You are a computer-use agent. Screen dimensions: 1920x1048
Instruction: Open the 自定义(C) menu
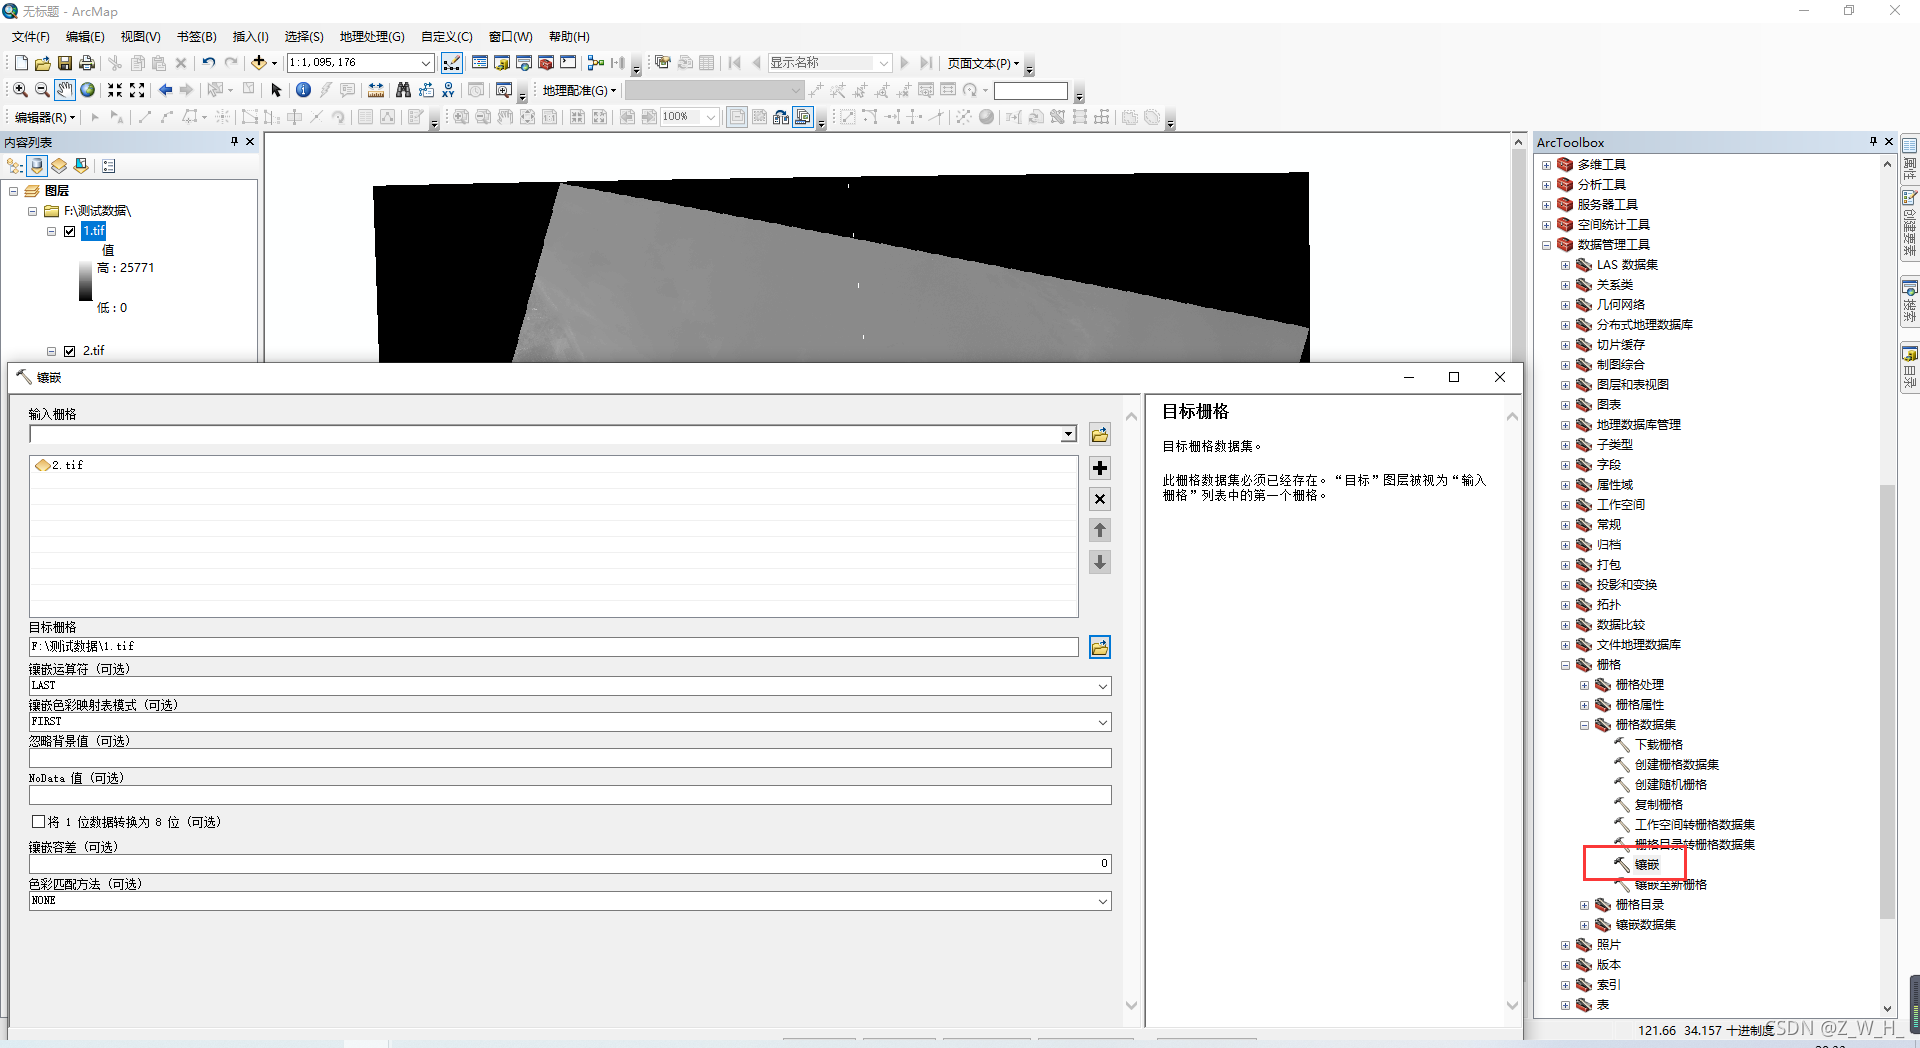point(447,37)
